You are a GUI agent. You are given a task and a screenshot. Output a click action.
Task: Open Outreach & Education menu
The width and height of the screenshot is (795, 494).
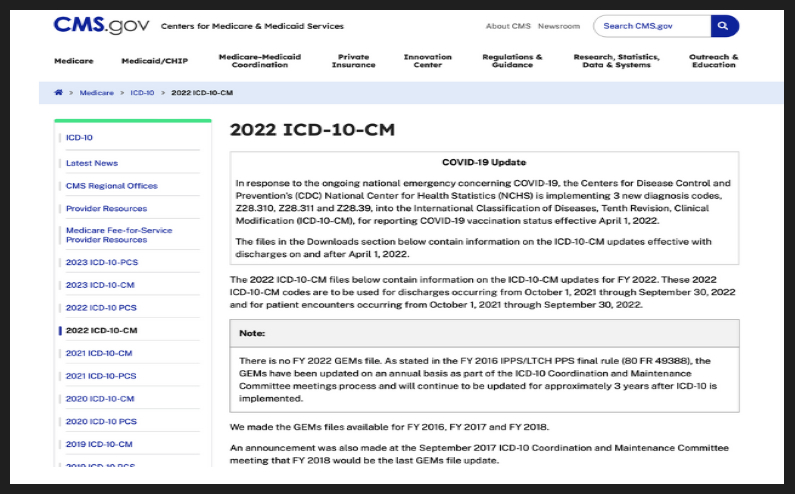[713, 61]
